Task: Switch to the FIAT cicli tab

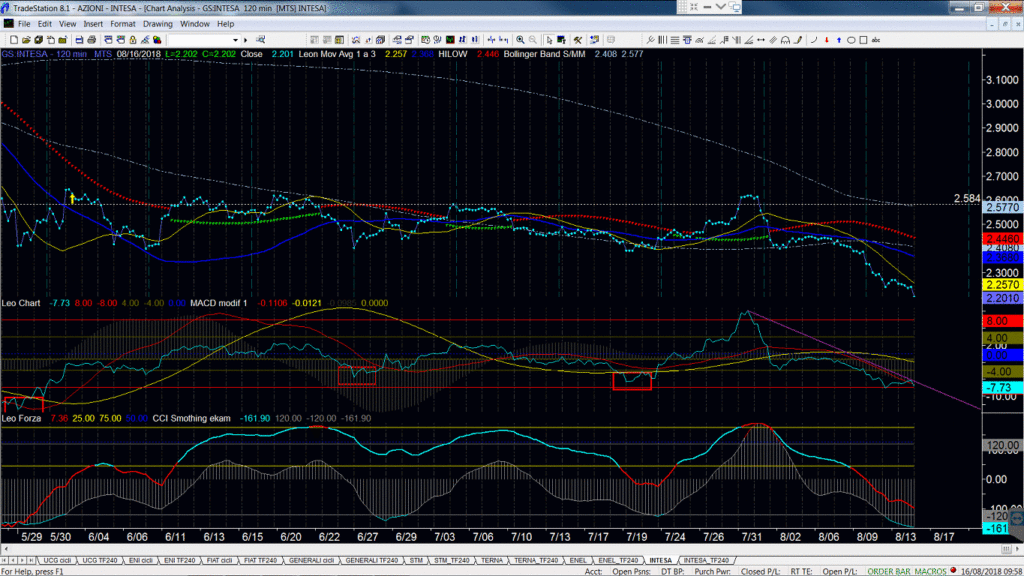Action: coord(219,560)
